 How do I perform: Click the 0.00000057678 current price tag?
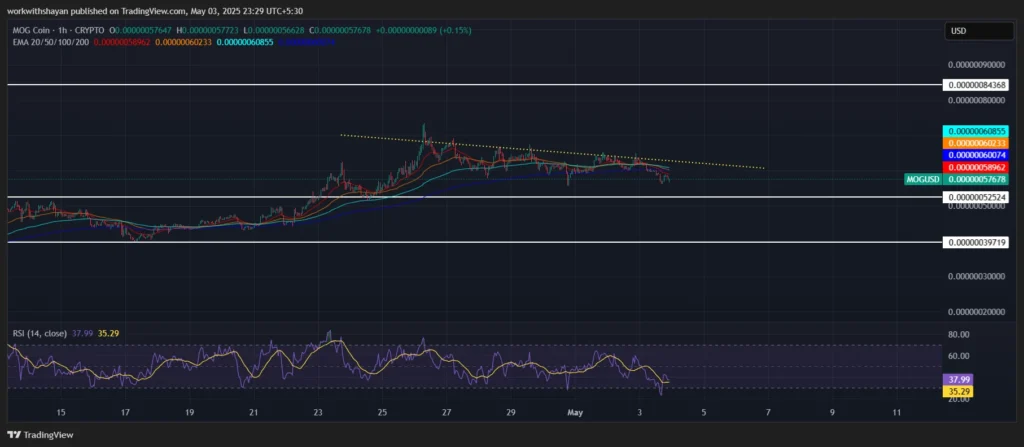click(978, 179)
